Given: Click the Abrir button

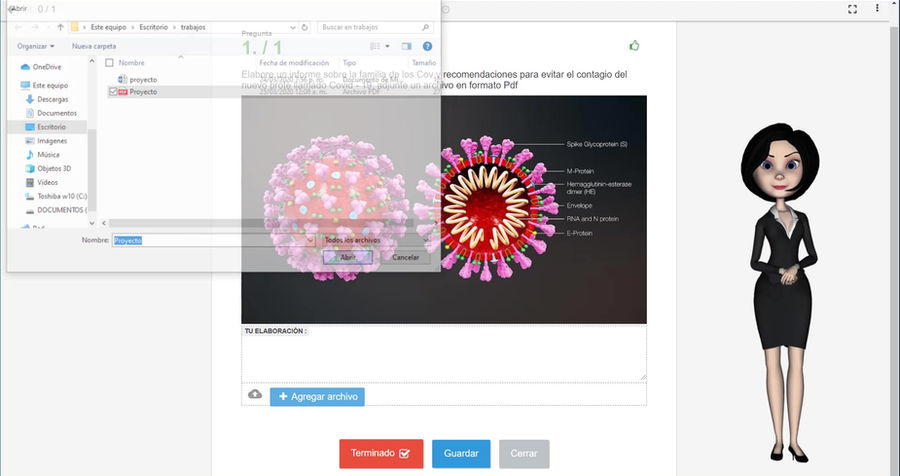Looking at the screenshot, I should [348, 257].
